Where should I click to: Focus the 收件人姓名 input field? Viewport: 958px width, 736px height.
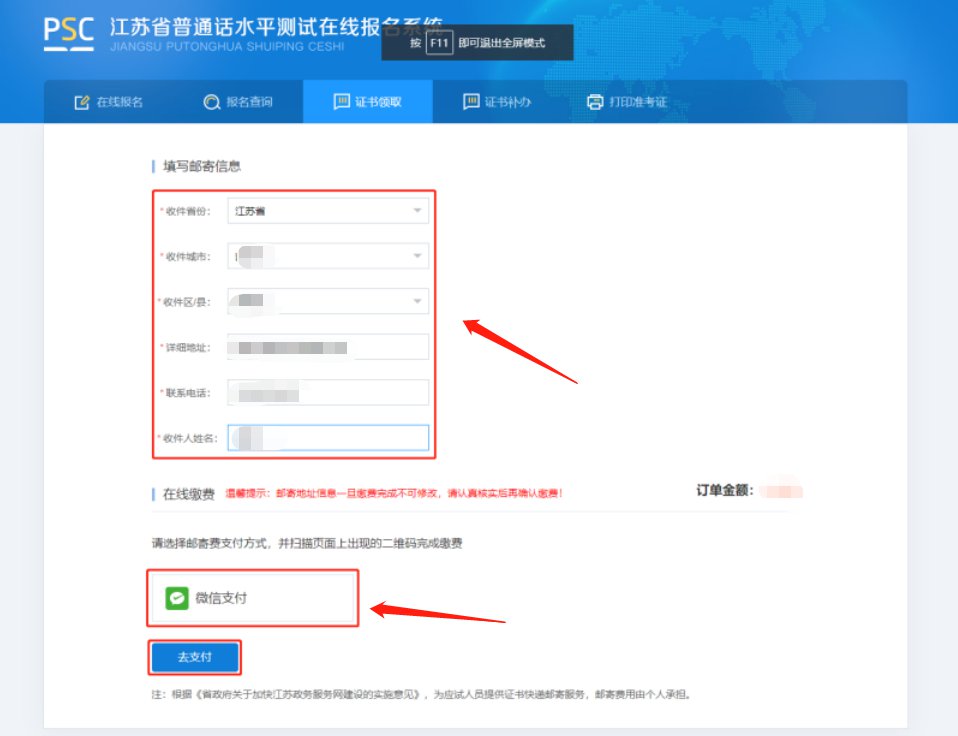(x=328, y=438)
